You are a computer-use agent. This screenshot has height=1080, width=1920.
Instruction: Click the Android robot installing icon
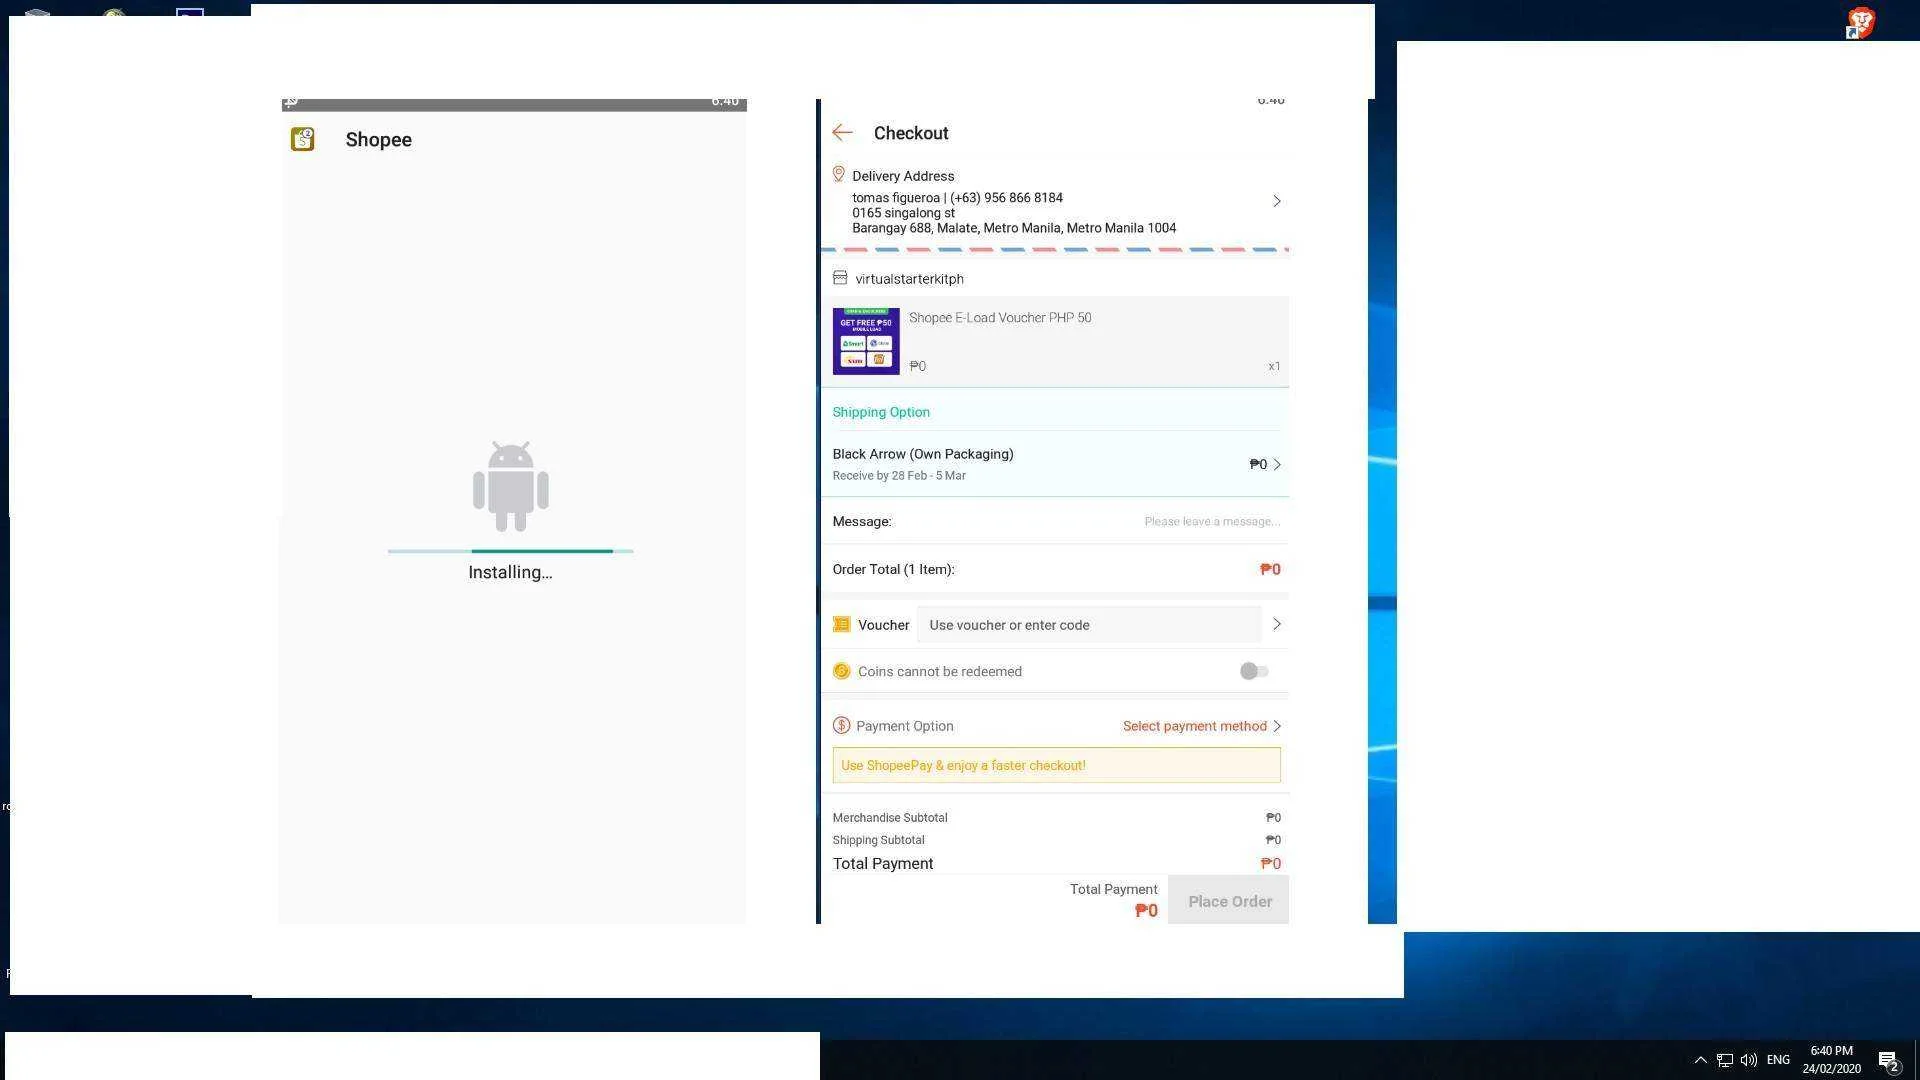tap(511, 486)
